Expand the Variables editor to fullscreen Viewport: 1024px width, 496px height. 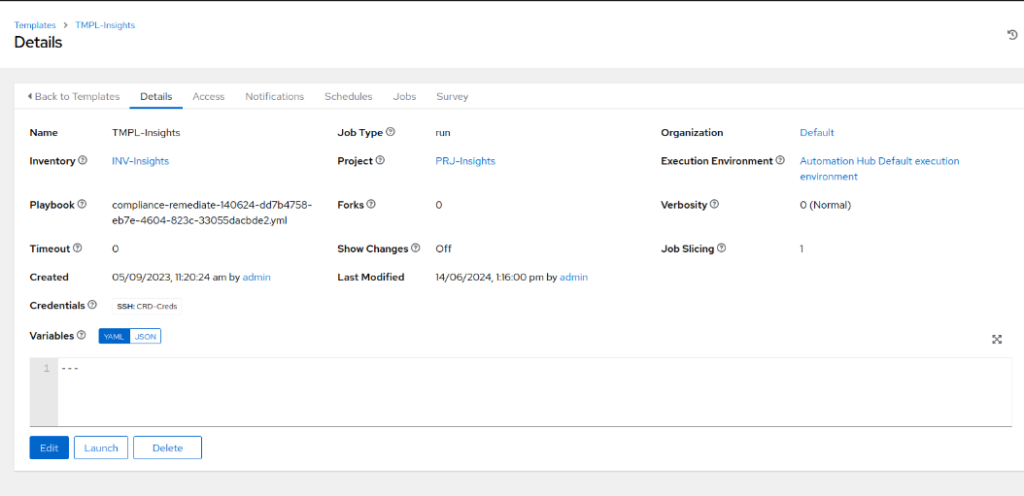coord(996,339)
